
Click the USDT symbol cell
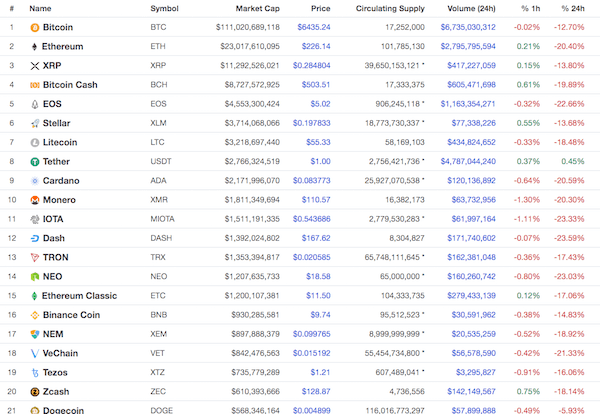[161, 161]
